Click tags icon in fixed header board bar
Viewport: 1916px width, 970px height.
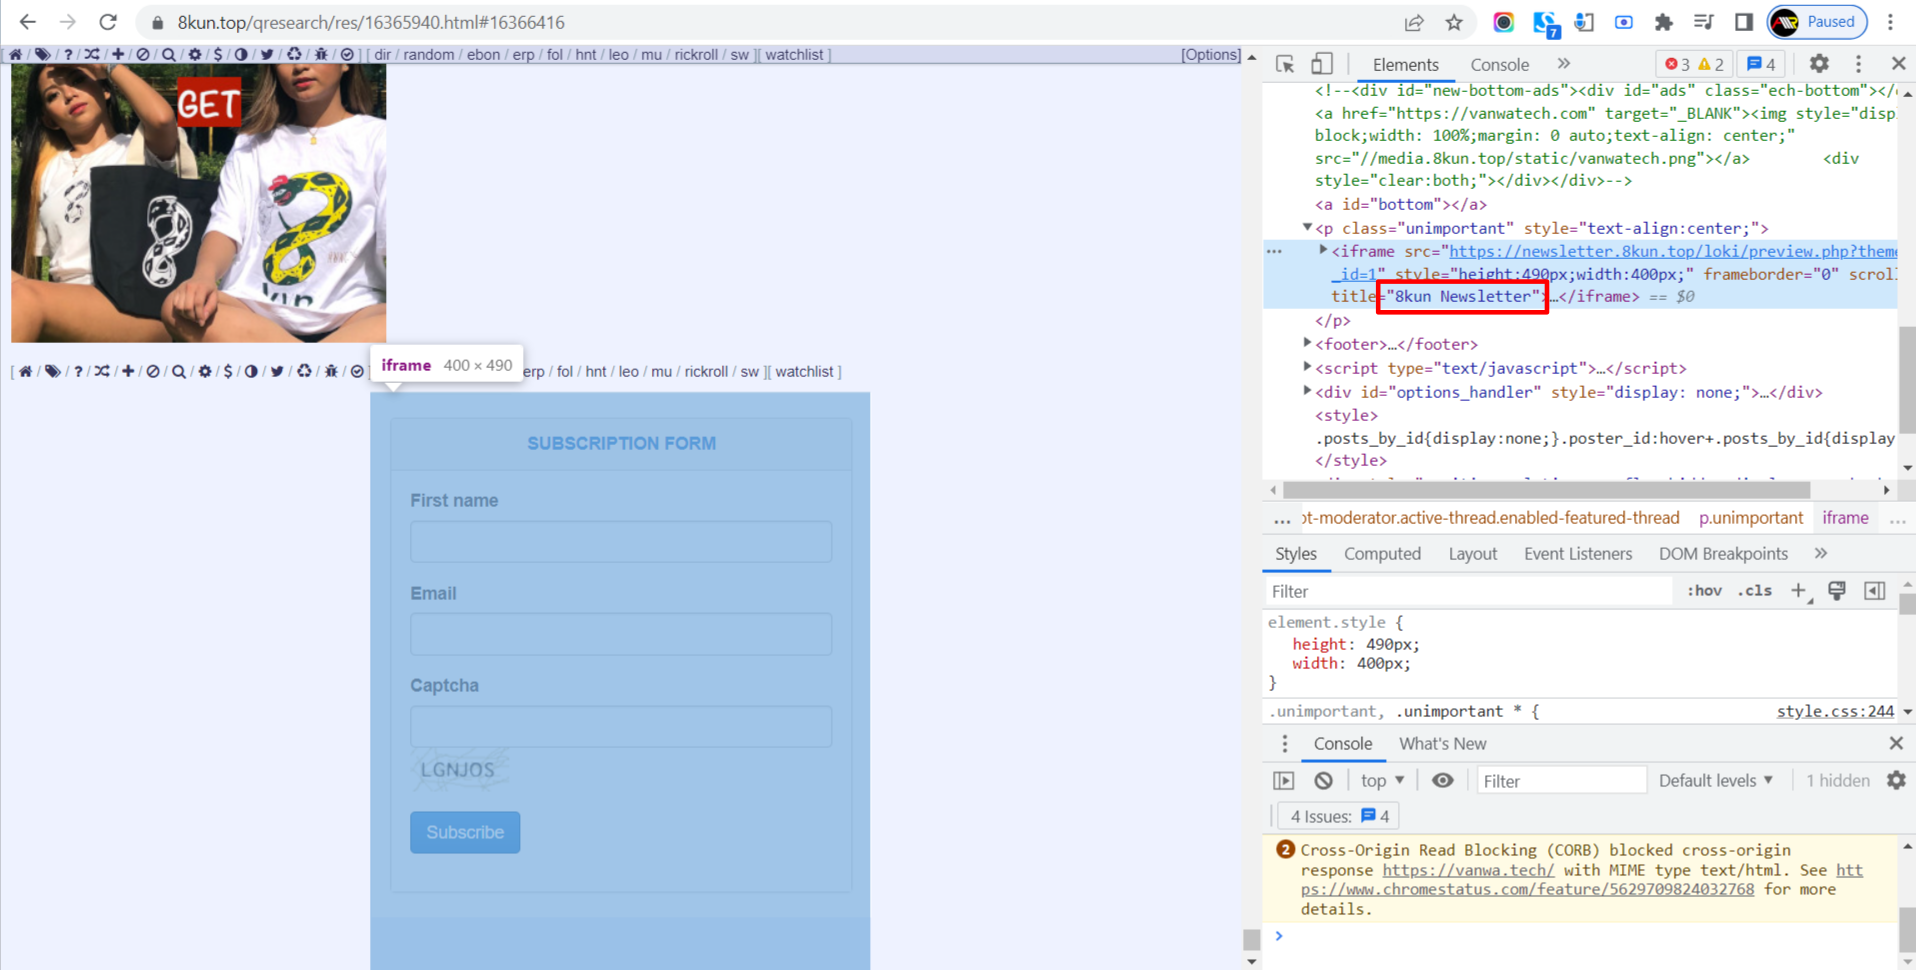pos(42,55)
